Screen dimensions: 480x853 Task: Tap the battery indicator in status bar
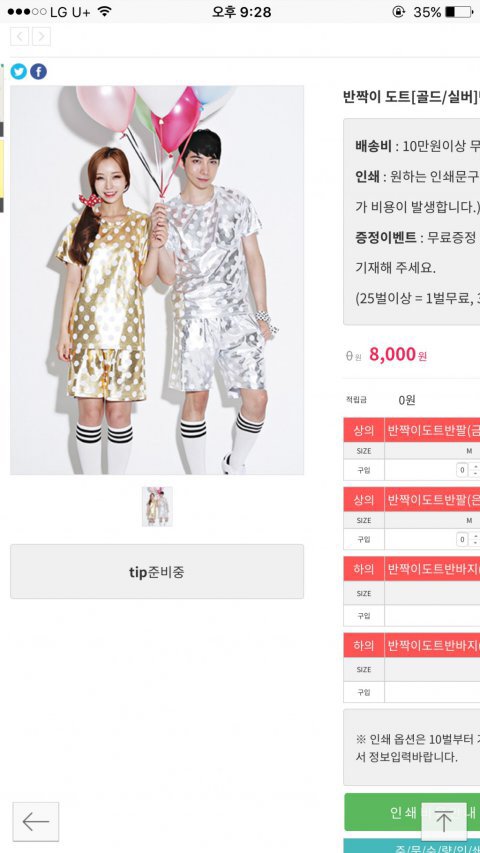coord(459,11)
